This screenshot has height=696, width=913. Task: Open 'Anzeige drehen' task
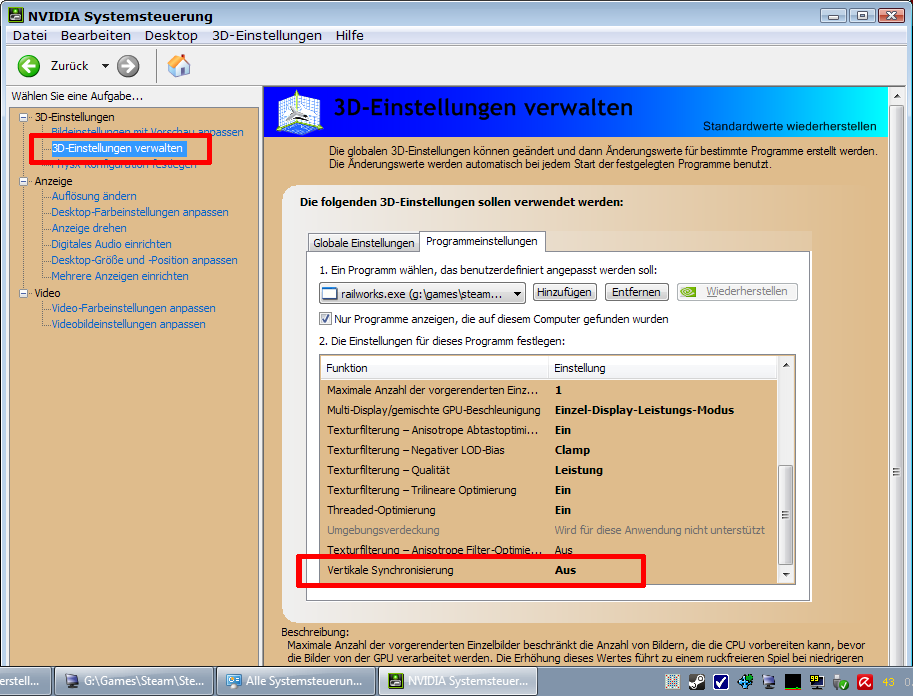(89, 228)
